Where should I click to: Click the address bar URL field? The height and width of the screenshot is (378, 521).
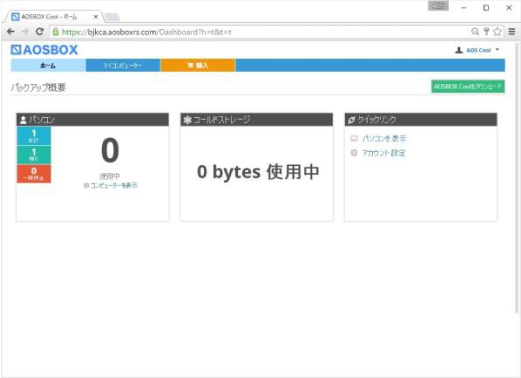(x=260, y=32)
